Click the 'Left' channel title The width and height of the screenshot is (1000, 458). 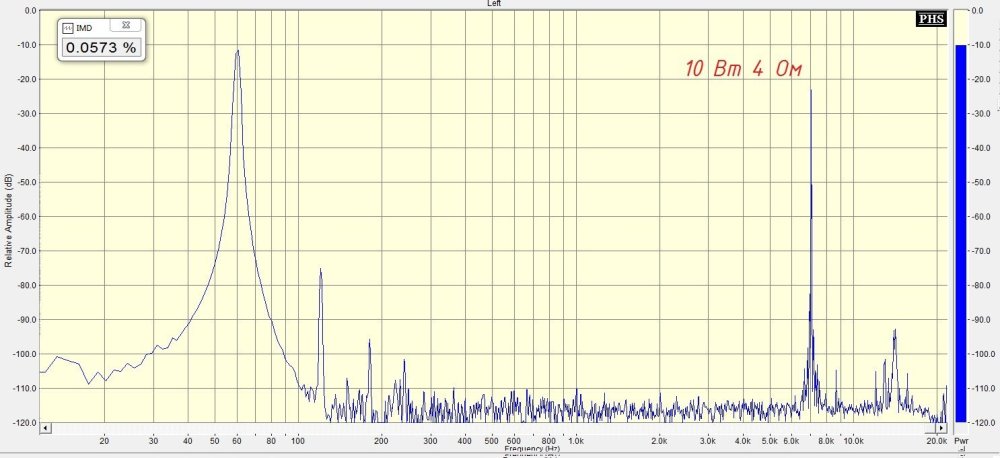[x=494, y=4]
